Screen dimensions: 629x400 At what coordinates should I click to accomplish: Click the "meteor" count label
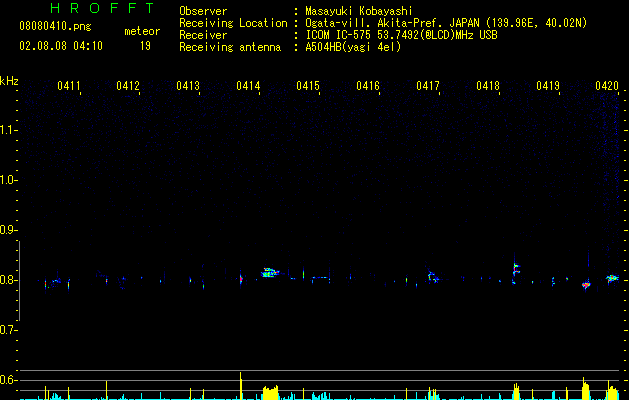[x=142, y=31]
